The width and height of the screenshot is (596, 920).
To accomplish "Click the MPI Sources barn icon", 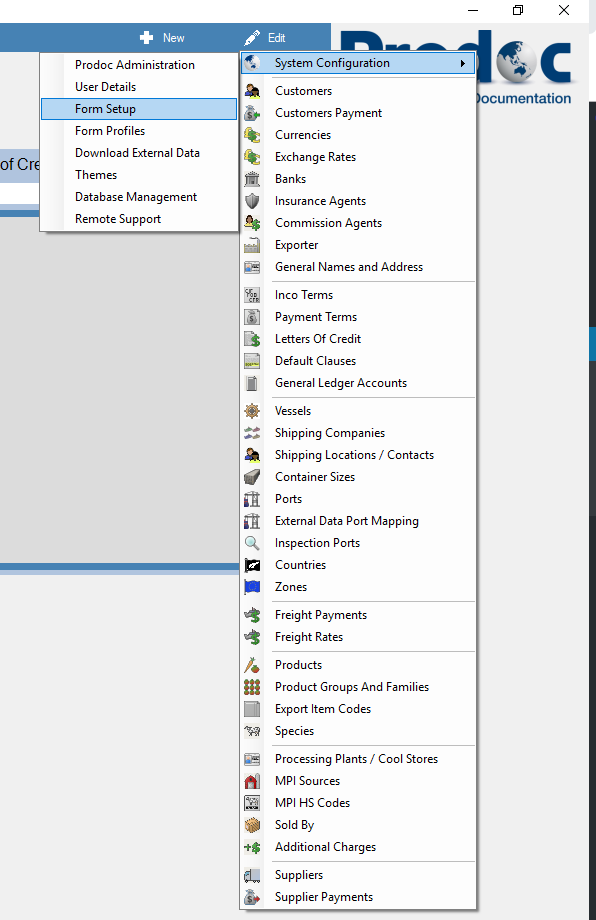I will pyautogui.click(x=252, y=781).
